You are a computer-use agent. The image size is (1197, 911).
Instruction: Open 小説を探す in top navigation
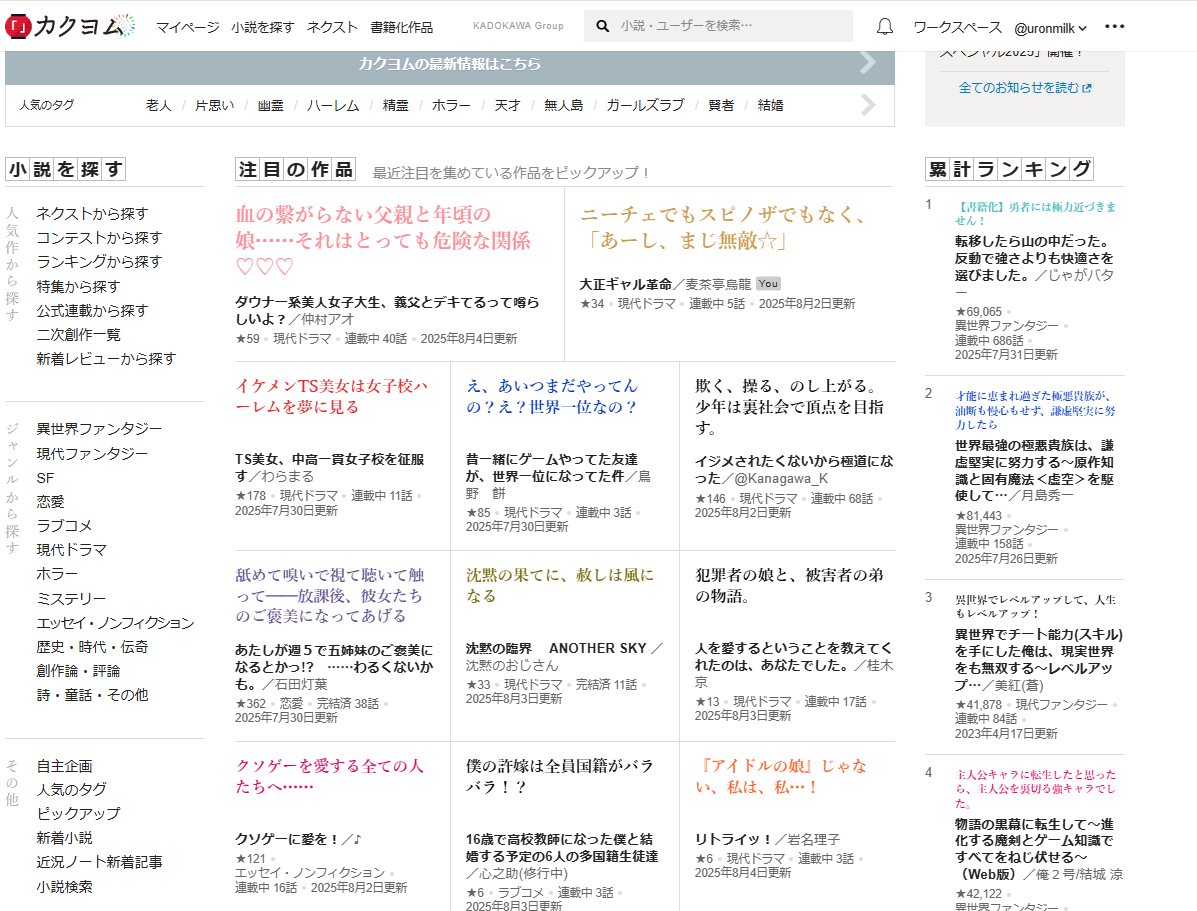coord(263,27)
